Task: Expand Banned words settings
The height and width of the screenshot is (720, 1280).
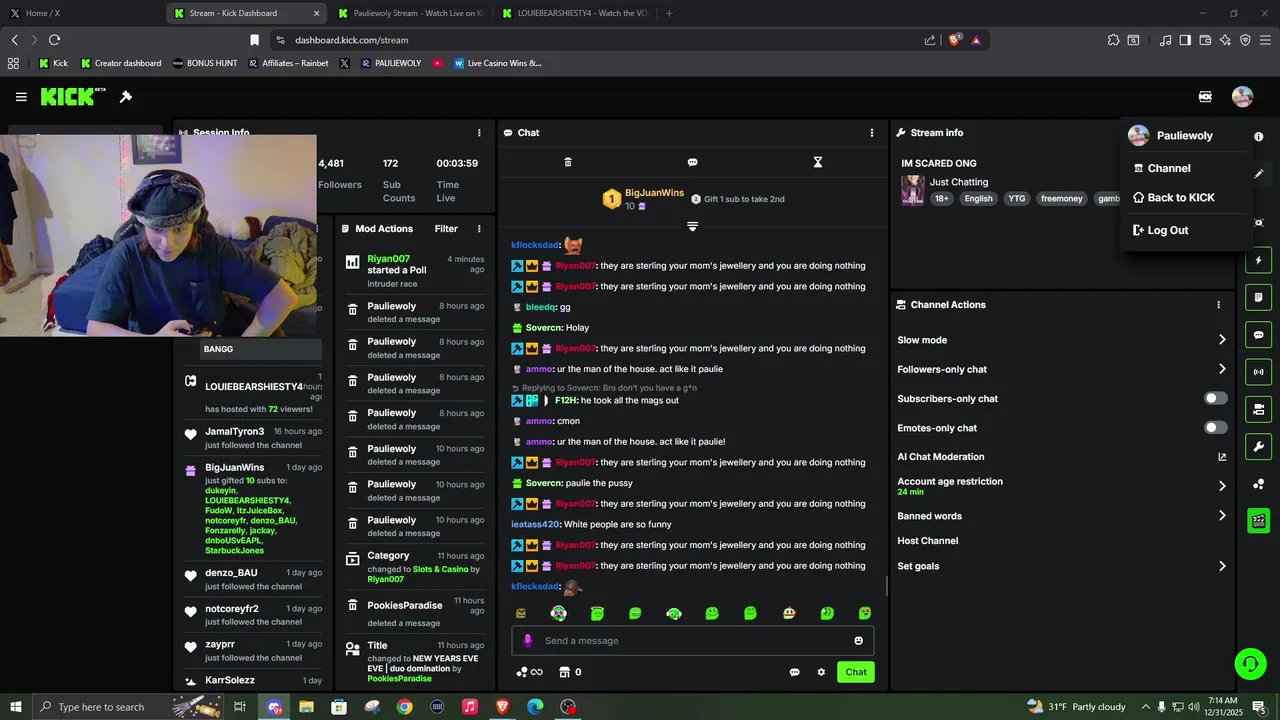Action: (x=1221, y=516)
